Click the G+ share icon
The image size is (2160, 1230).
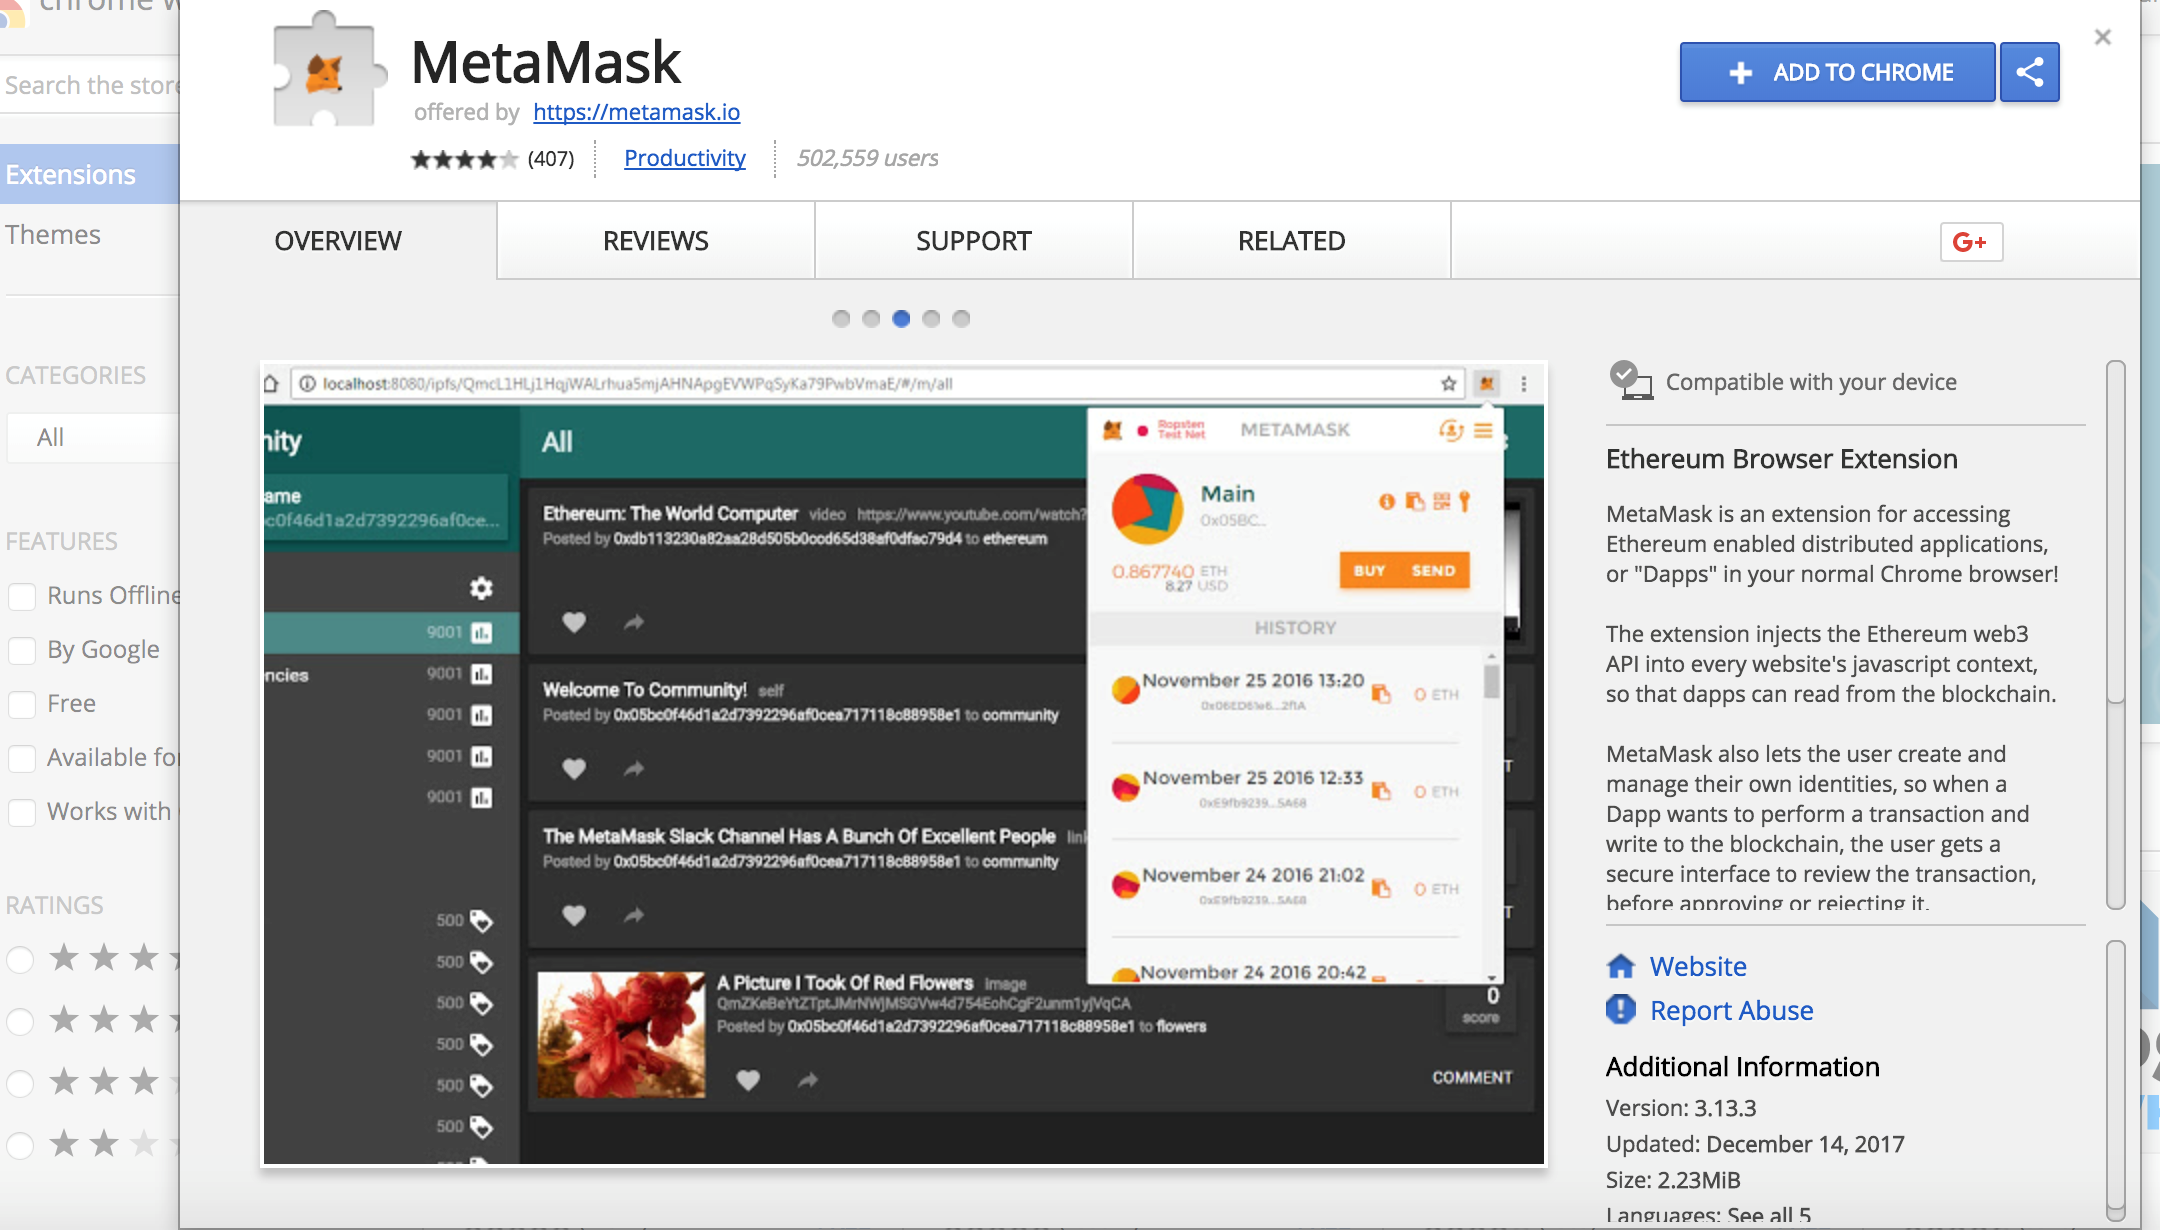point(1970,240)
